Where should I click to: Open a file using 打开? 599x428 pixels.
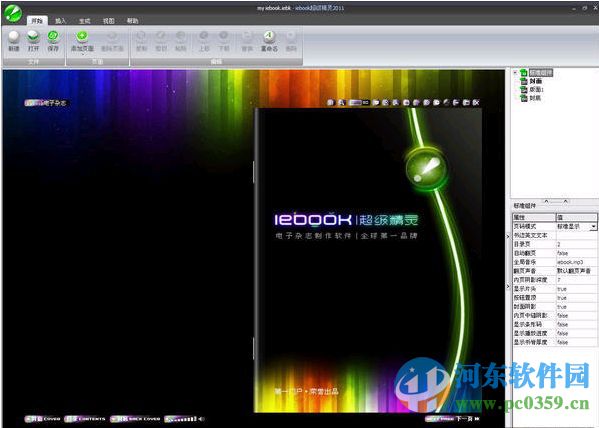(x=33, y=41)
